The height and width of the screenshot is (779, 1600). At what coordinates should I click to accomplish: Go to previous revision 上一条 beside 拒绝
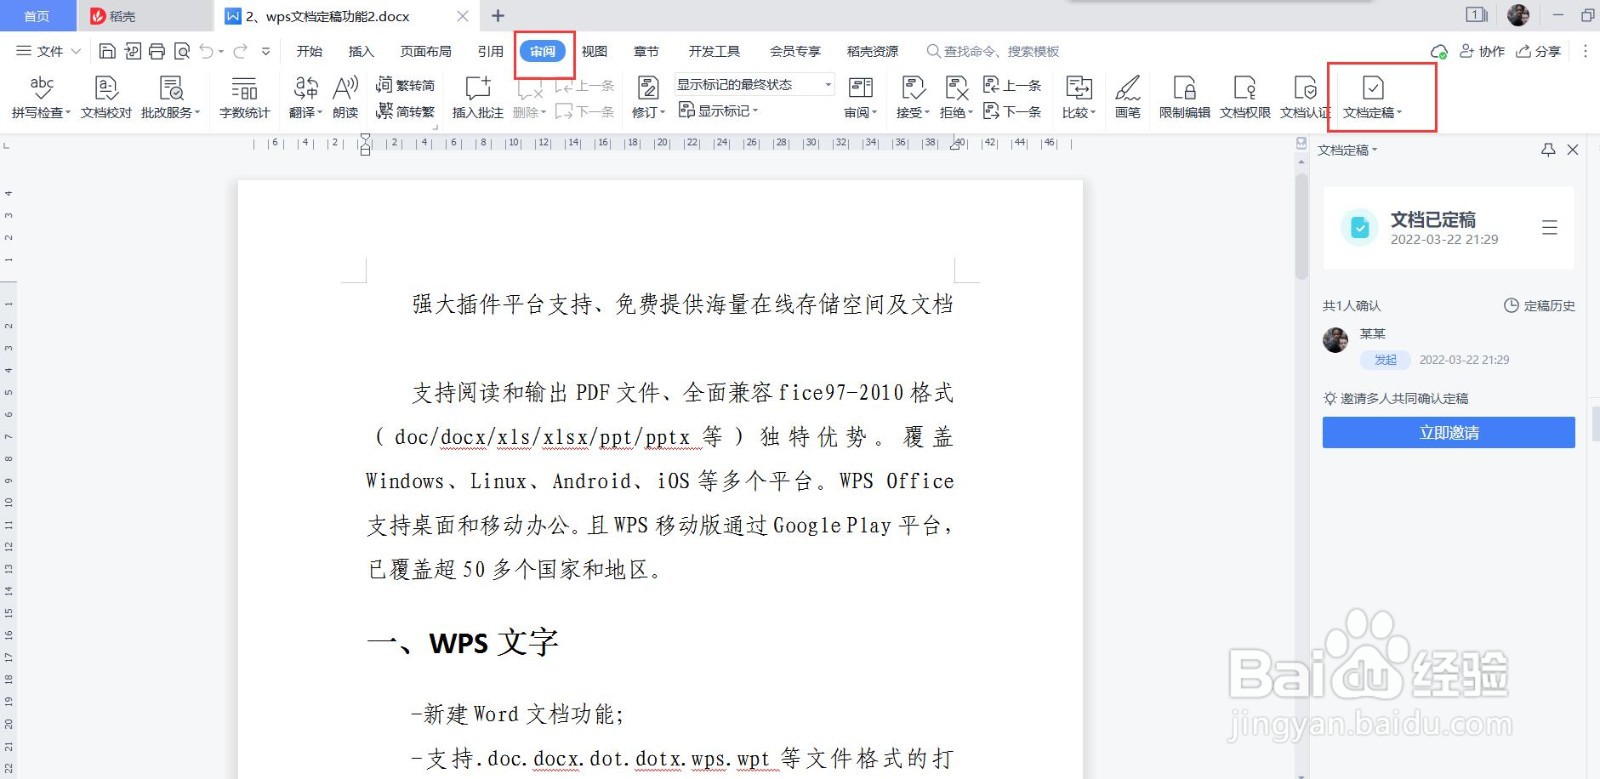pyautogui.click(x=1012, y=86)
